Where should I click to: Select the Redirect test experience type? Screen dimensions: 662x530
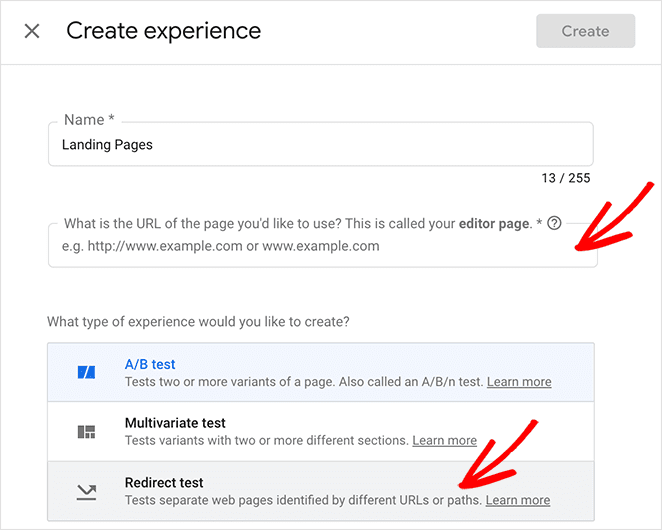coord(321,491)
